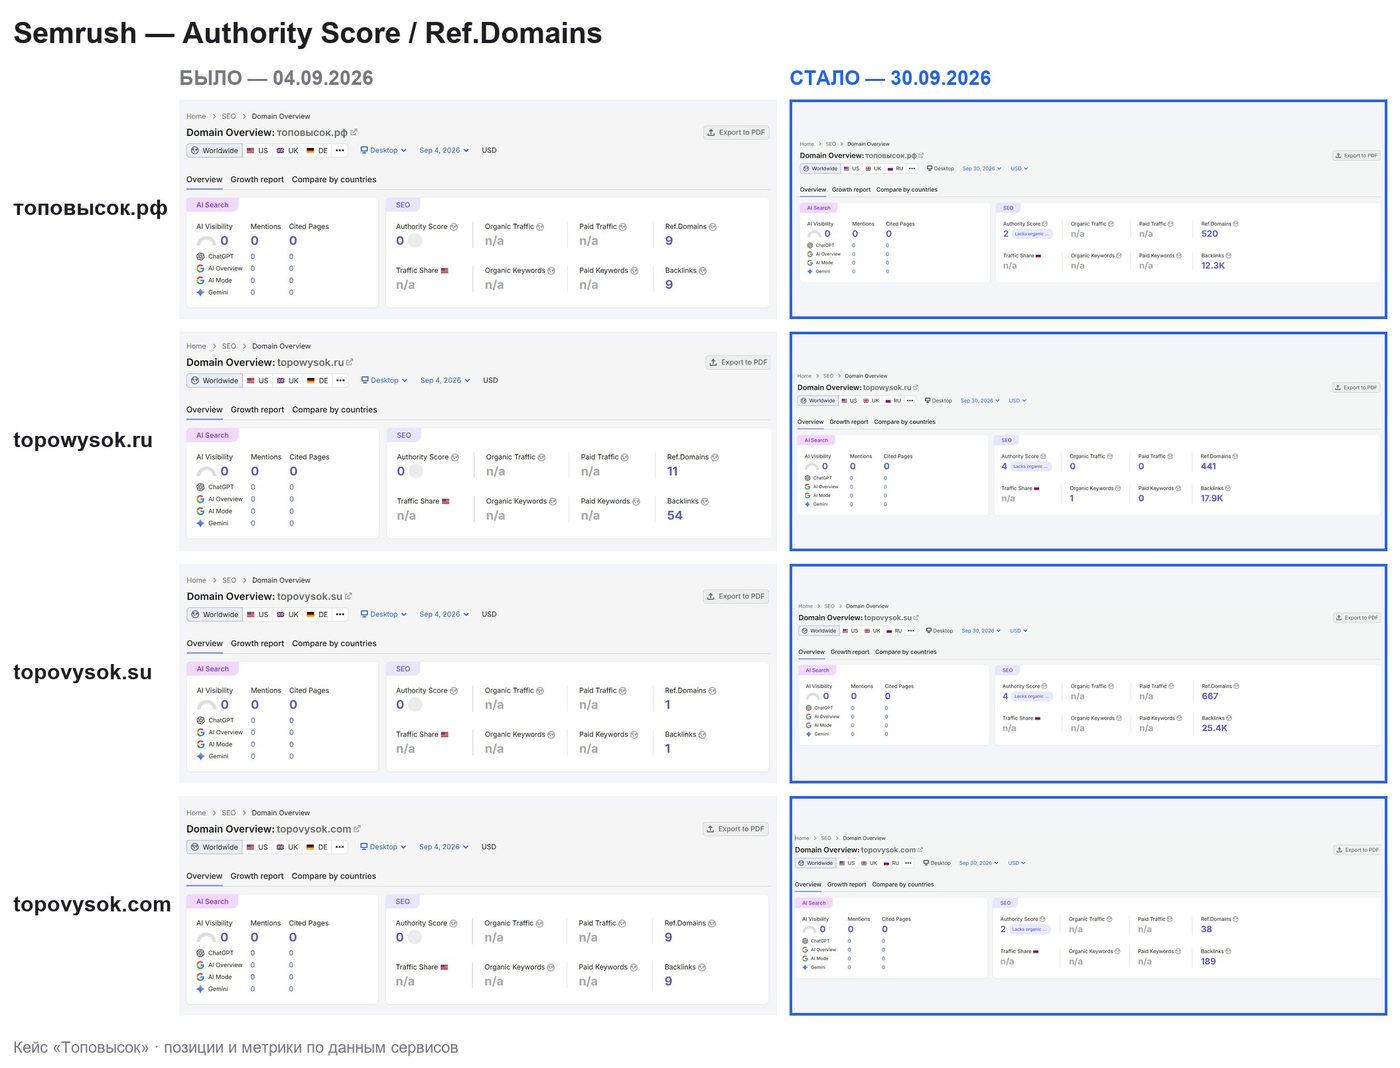
Task: Select DE region in topovysok.com Sep 4 panel
Action: tap(317, 847)
